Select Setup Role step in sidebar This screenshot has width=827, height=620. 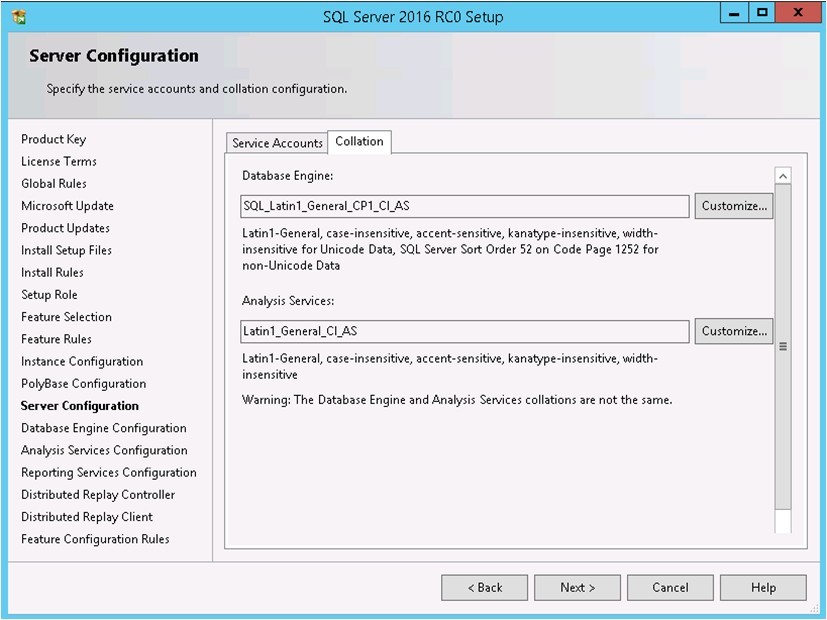point(49,294)
